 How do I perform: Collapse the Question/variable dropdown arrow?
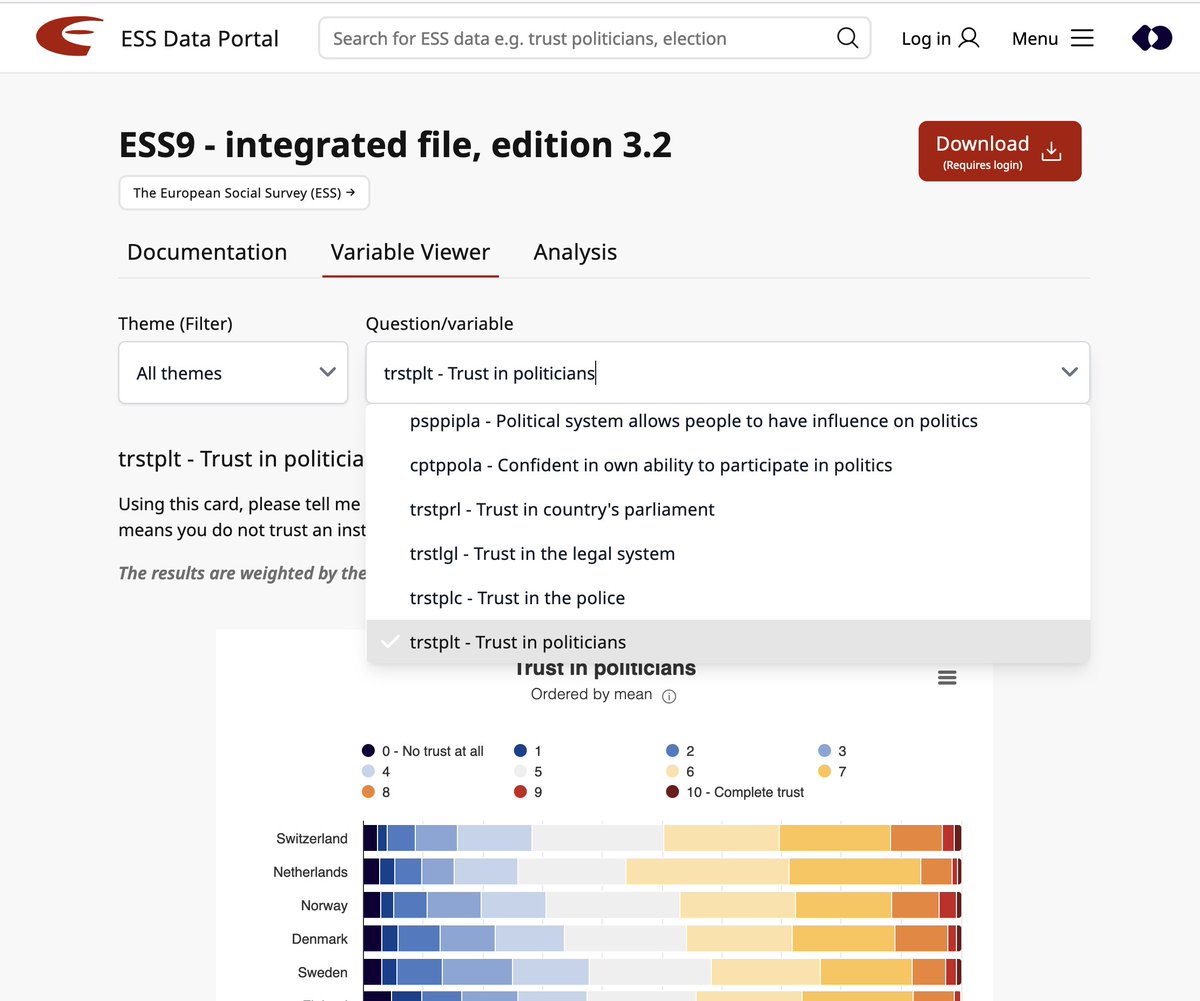click(x=1069, y=372)
